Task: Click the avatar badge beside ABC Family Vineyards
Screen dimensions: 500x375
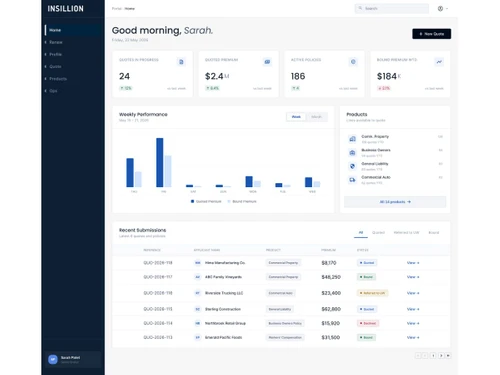Action: click(198, 277)
